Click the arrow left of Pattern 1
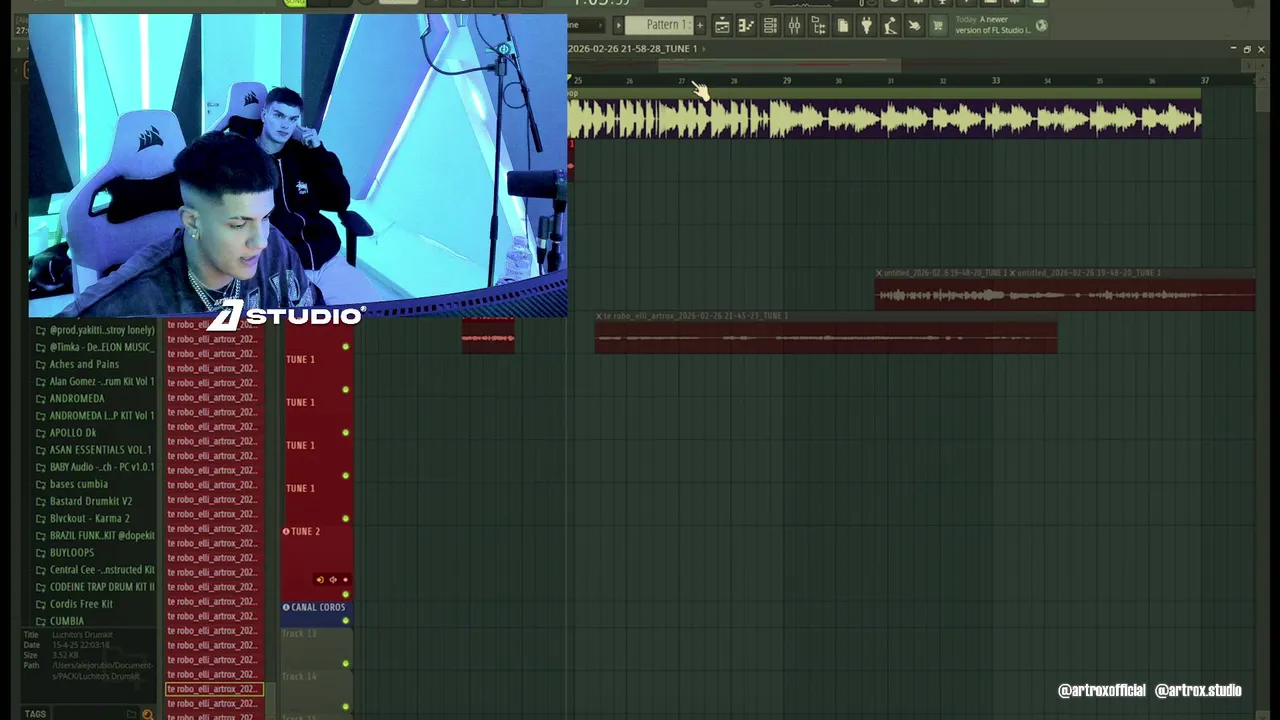1280x720 pixels. click(618, 25)
